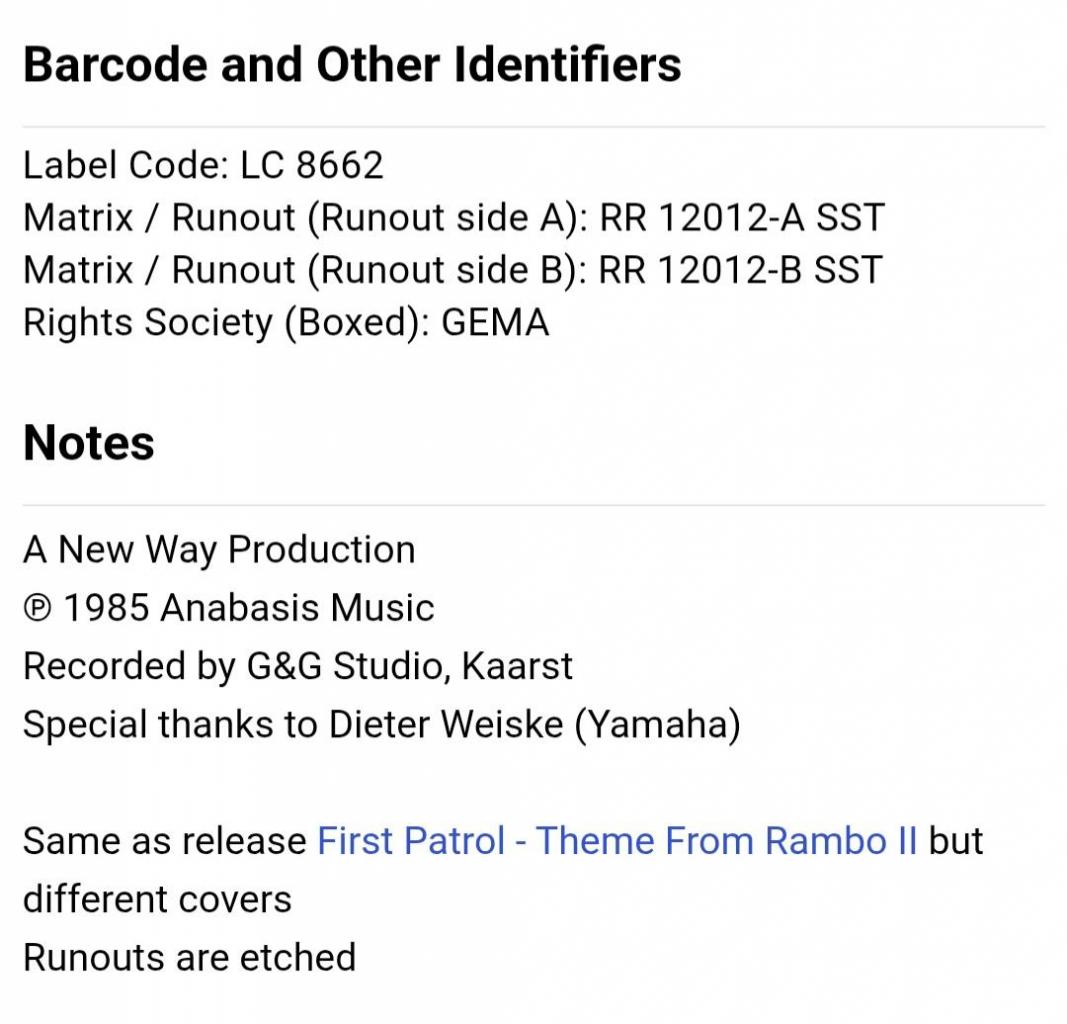Screen dimensions: 1067x1024
Task: Click the word Yamaha in parentheses
Action: click(657, 725)
